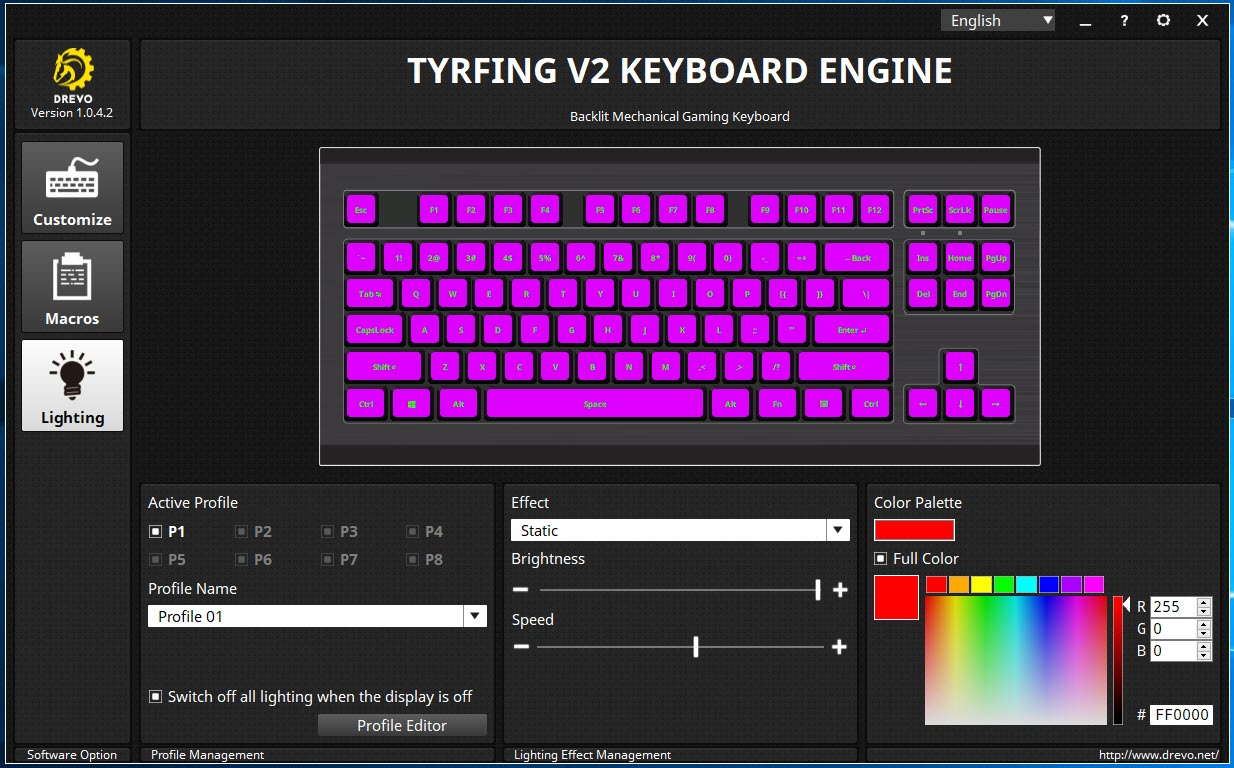Toggle the Full Color checkbox

tap(881, 558)
